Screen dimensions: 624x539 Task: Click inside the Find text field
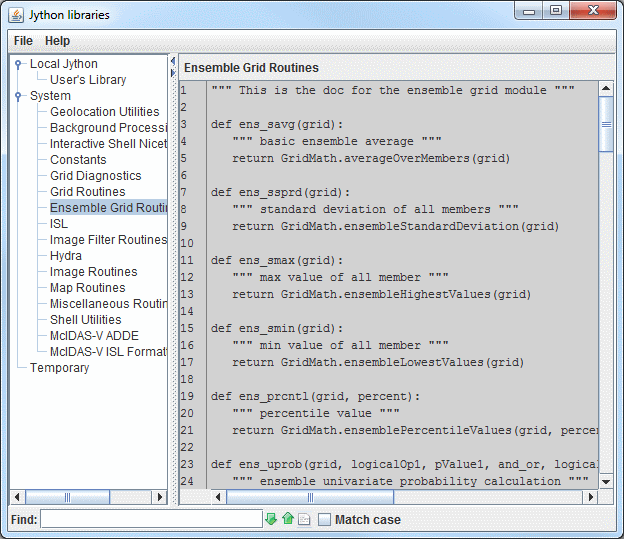(151, 519)
